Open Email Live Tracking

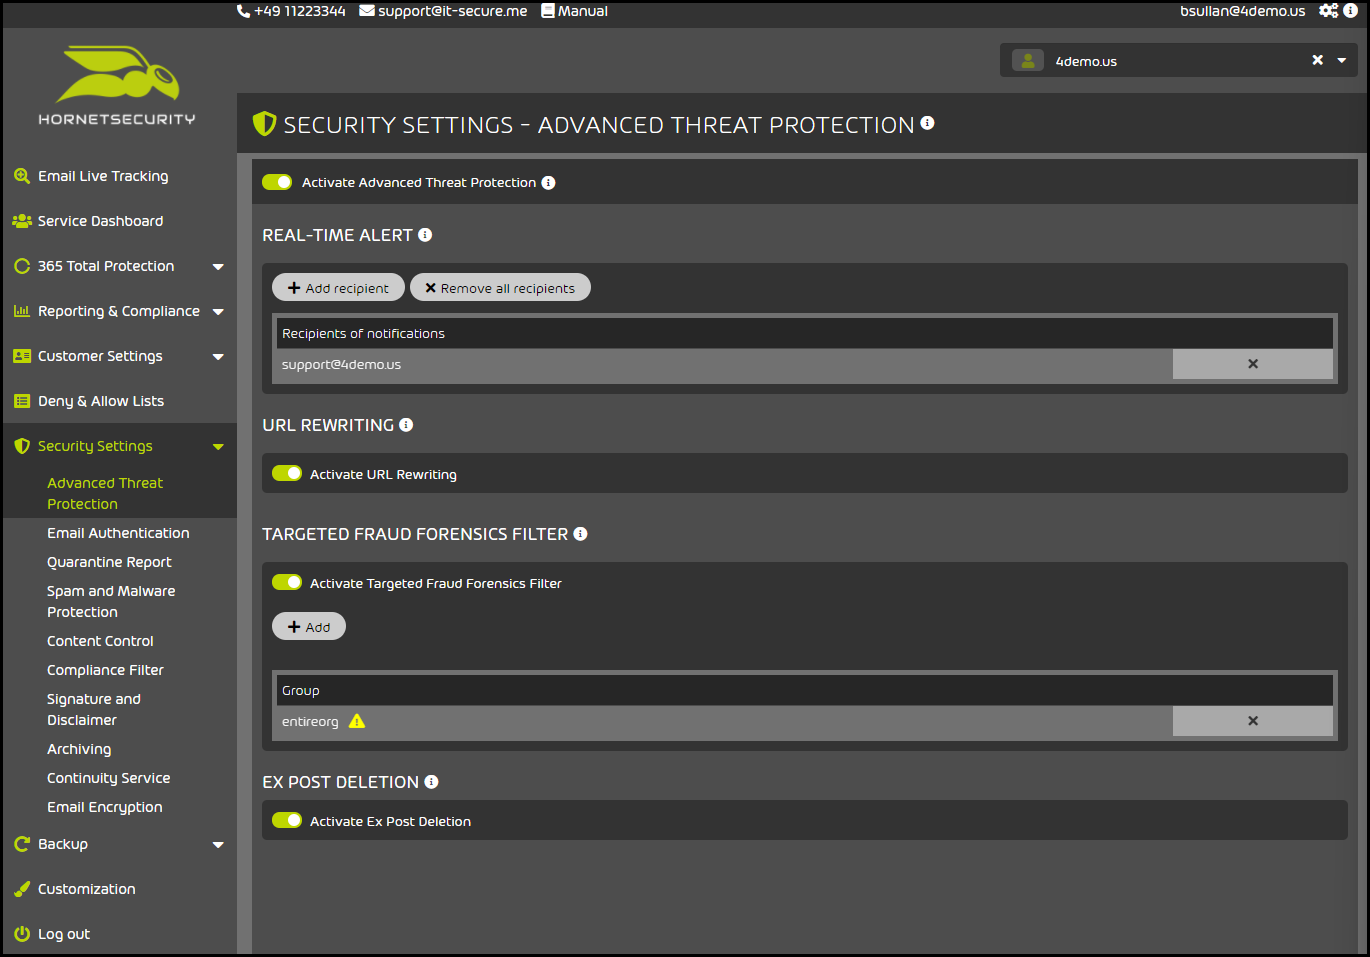click(103, 176)
